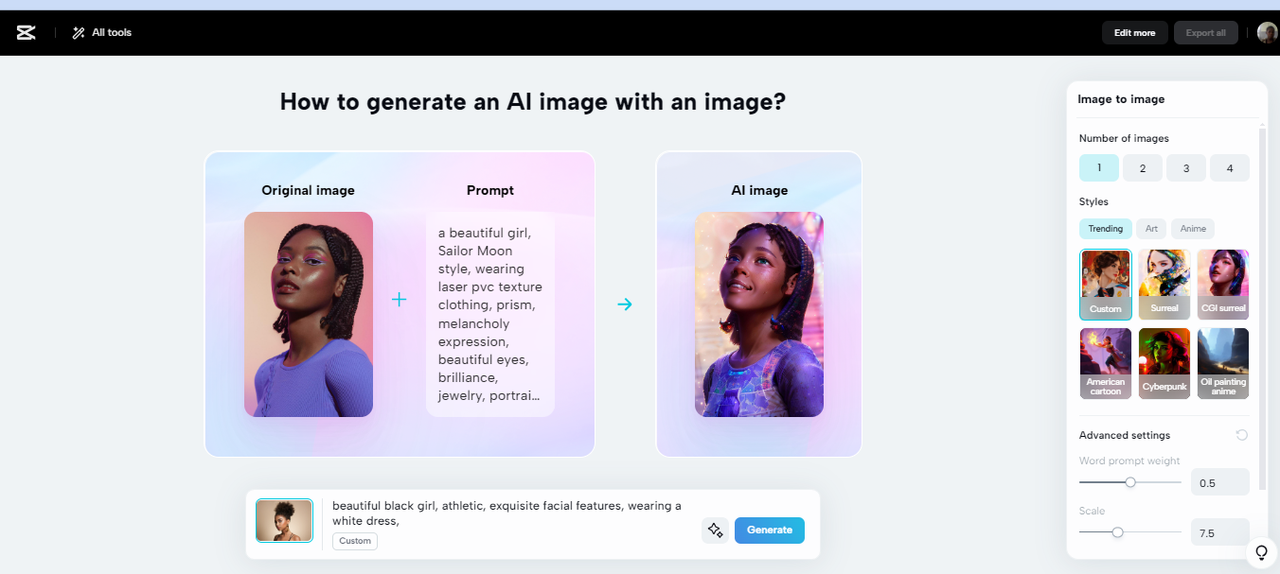1280x574 pixels.
Task: Set number of images to 3
Action: 1186,168
